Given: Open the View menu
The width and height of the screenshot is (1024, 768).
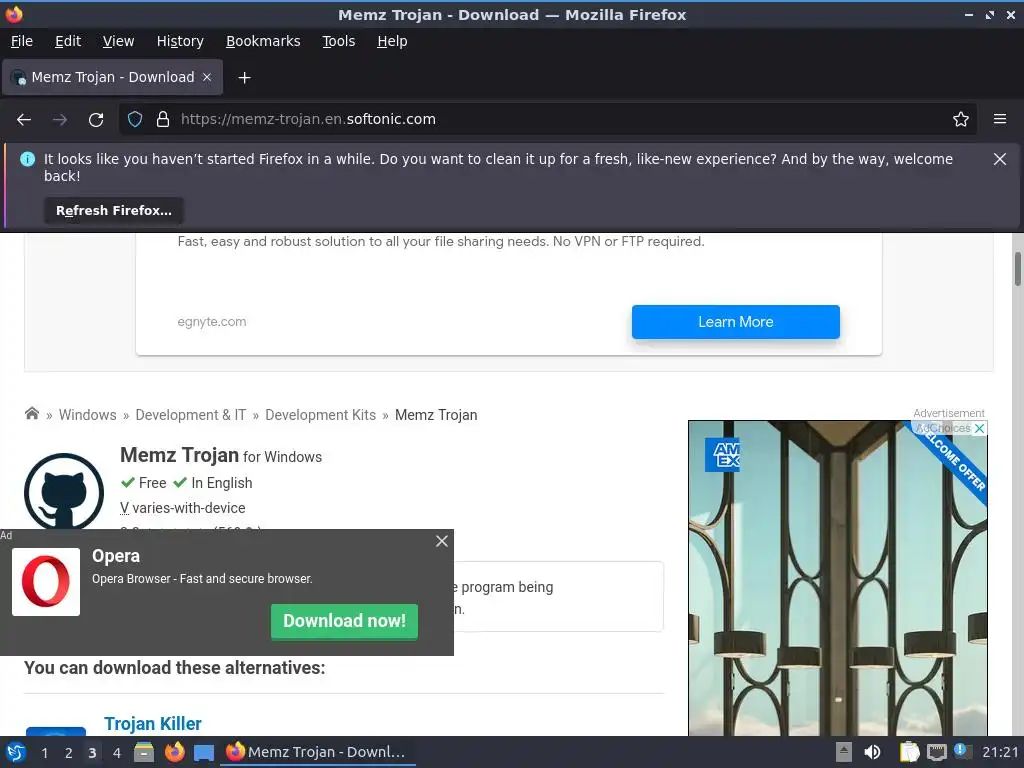Looking at the screenshot, I should pyautogui.click(x=118, y=41).
